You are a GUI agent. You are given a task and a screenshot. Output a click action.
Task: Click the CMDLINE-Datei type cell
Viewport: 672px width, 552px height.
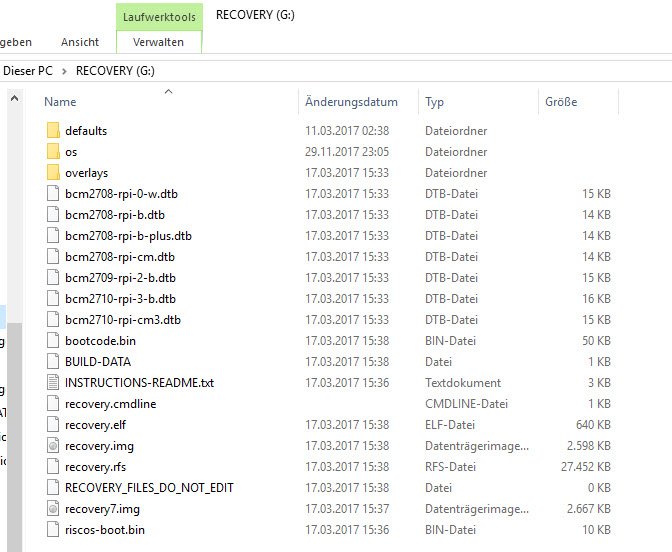[466, 404]
